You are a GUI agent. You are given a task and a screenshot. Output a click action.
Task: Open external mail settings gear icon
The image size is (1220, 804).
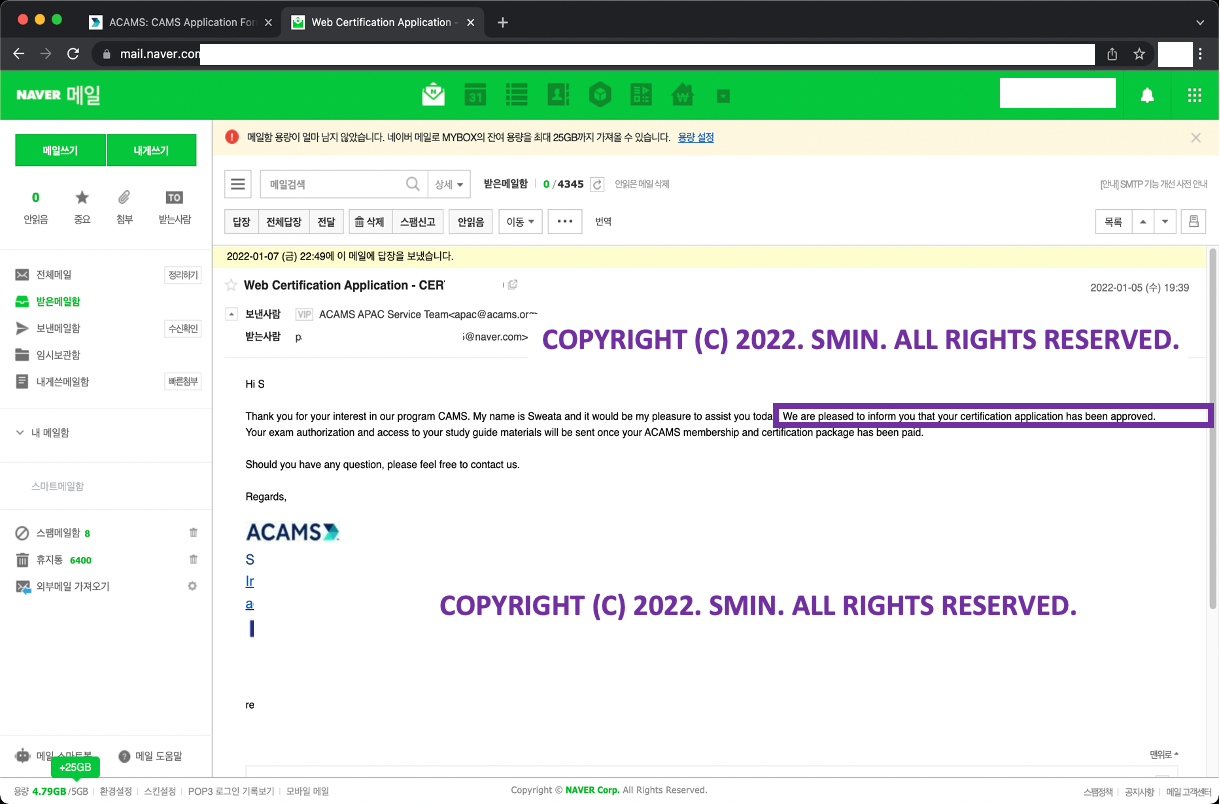click(193, 586)
